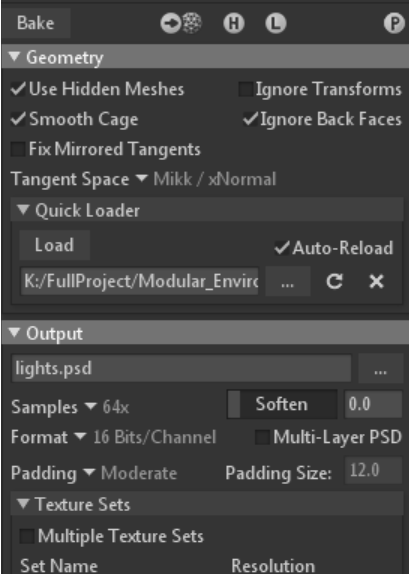409x574 pixels.
Task: Click the Load button
Action: click(55, 245)
